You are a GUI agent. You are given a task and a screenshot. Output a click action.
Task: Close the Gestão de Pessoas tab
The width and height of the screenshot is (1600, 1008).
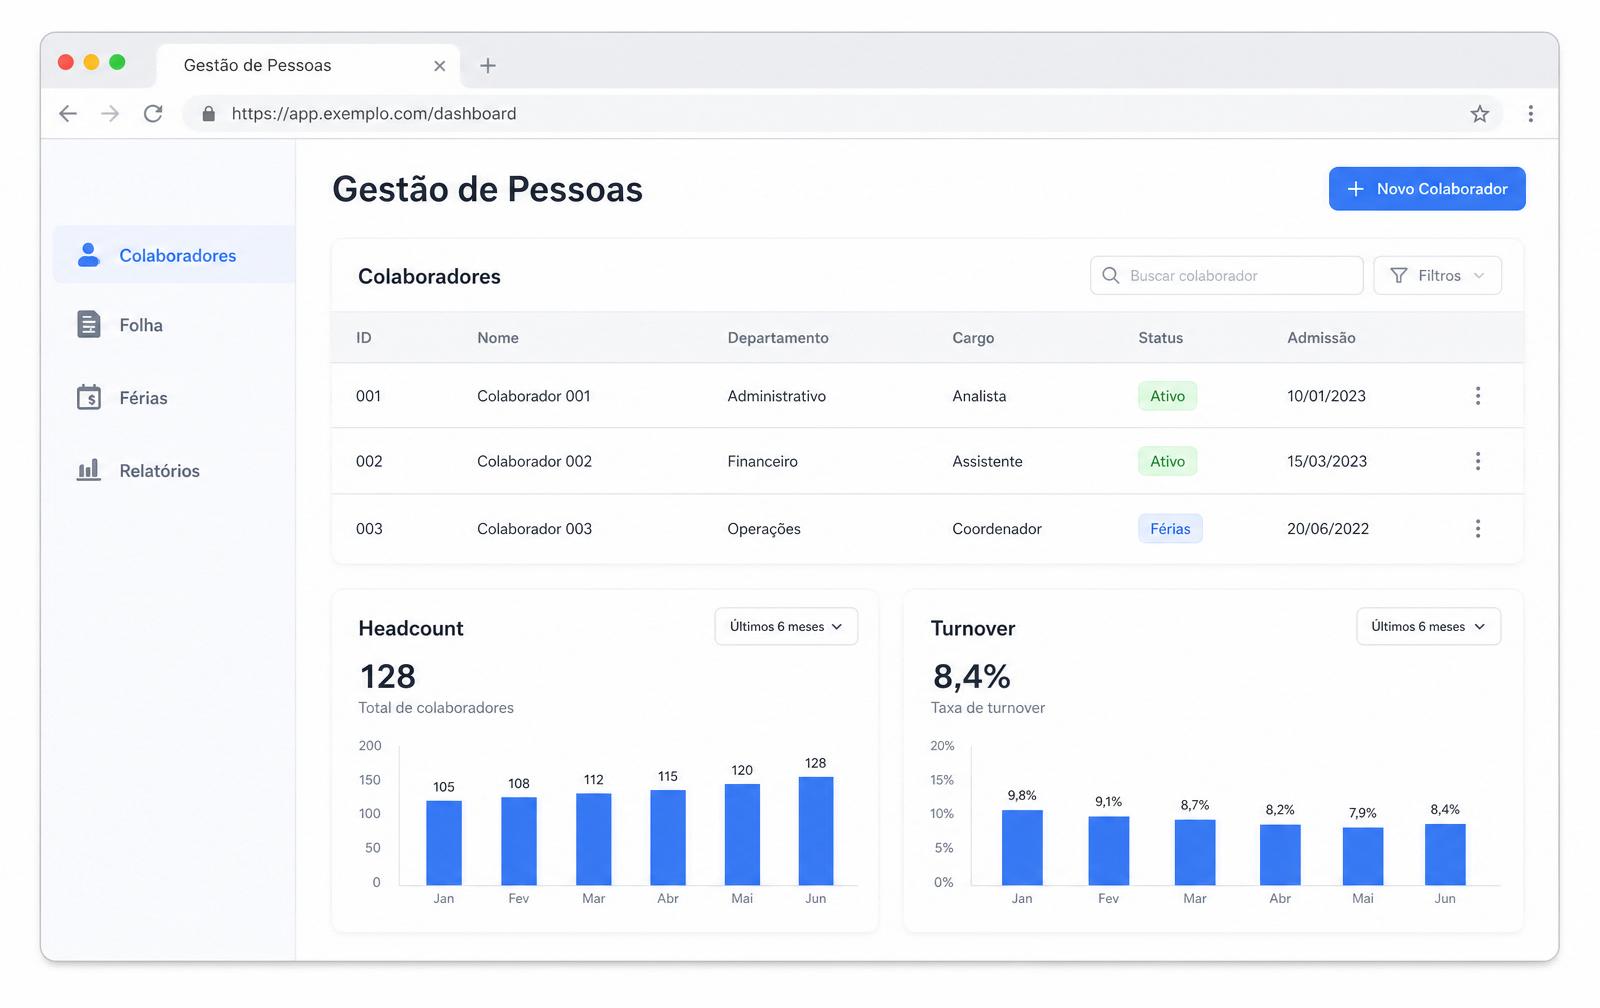pyautogui.click(x=439, y=66)
